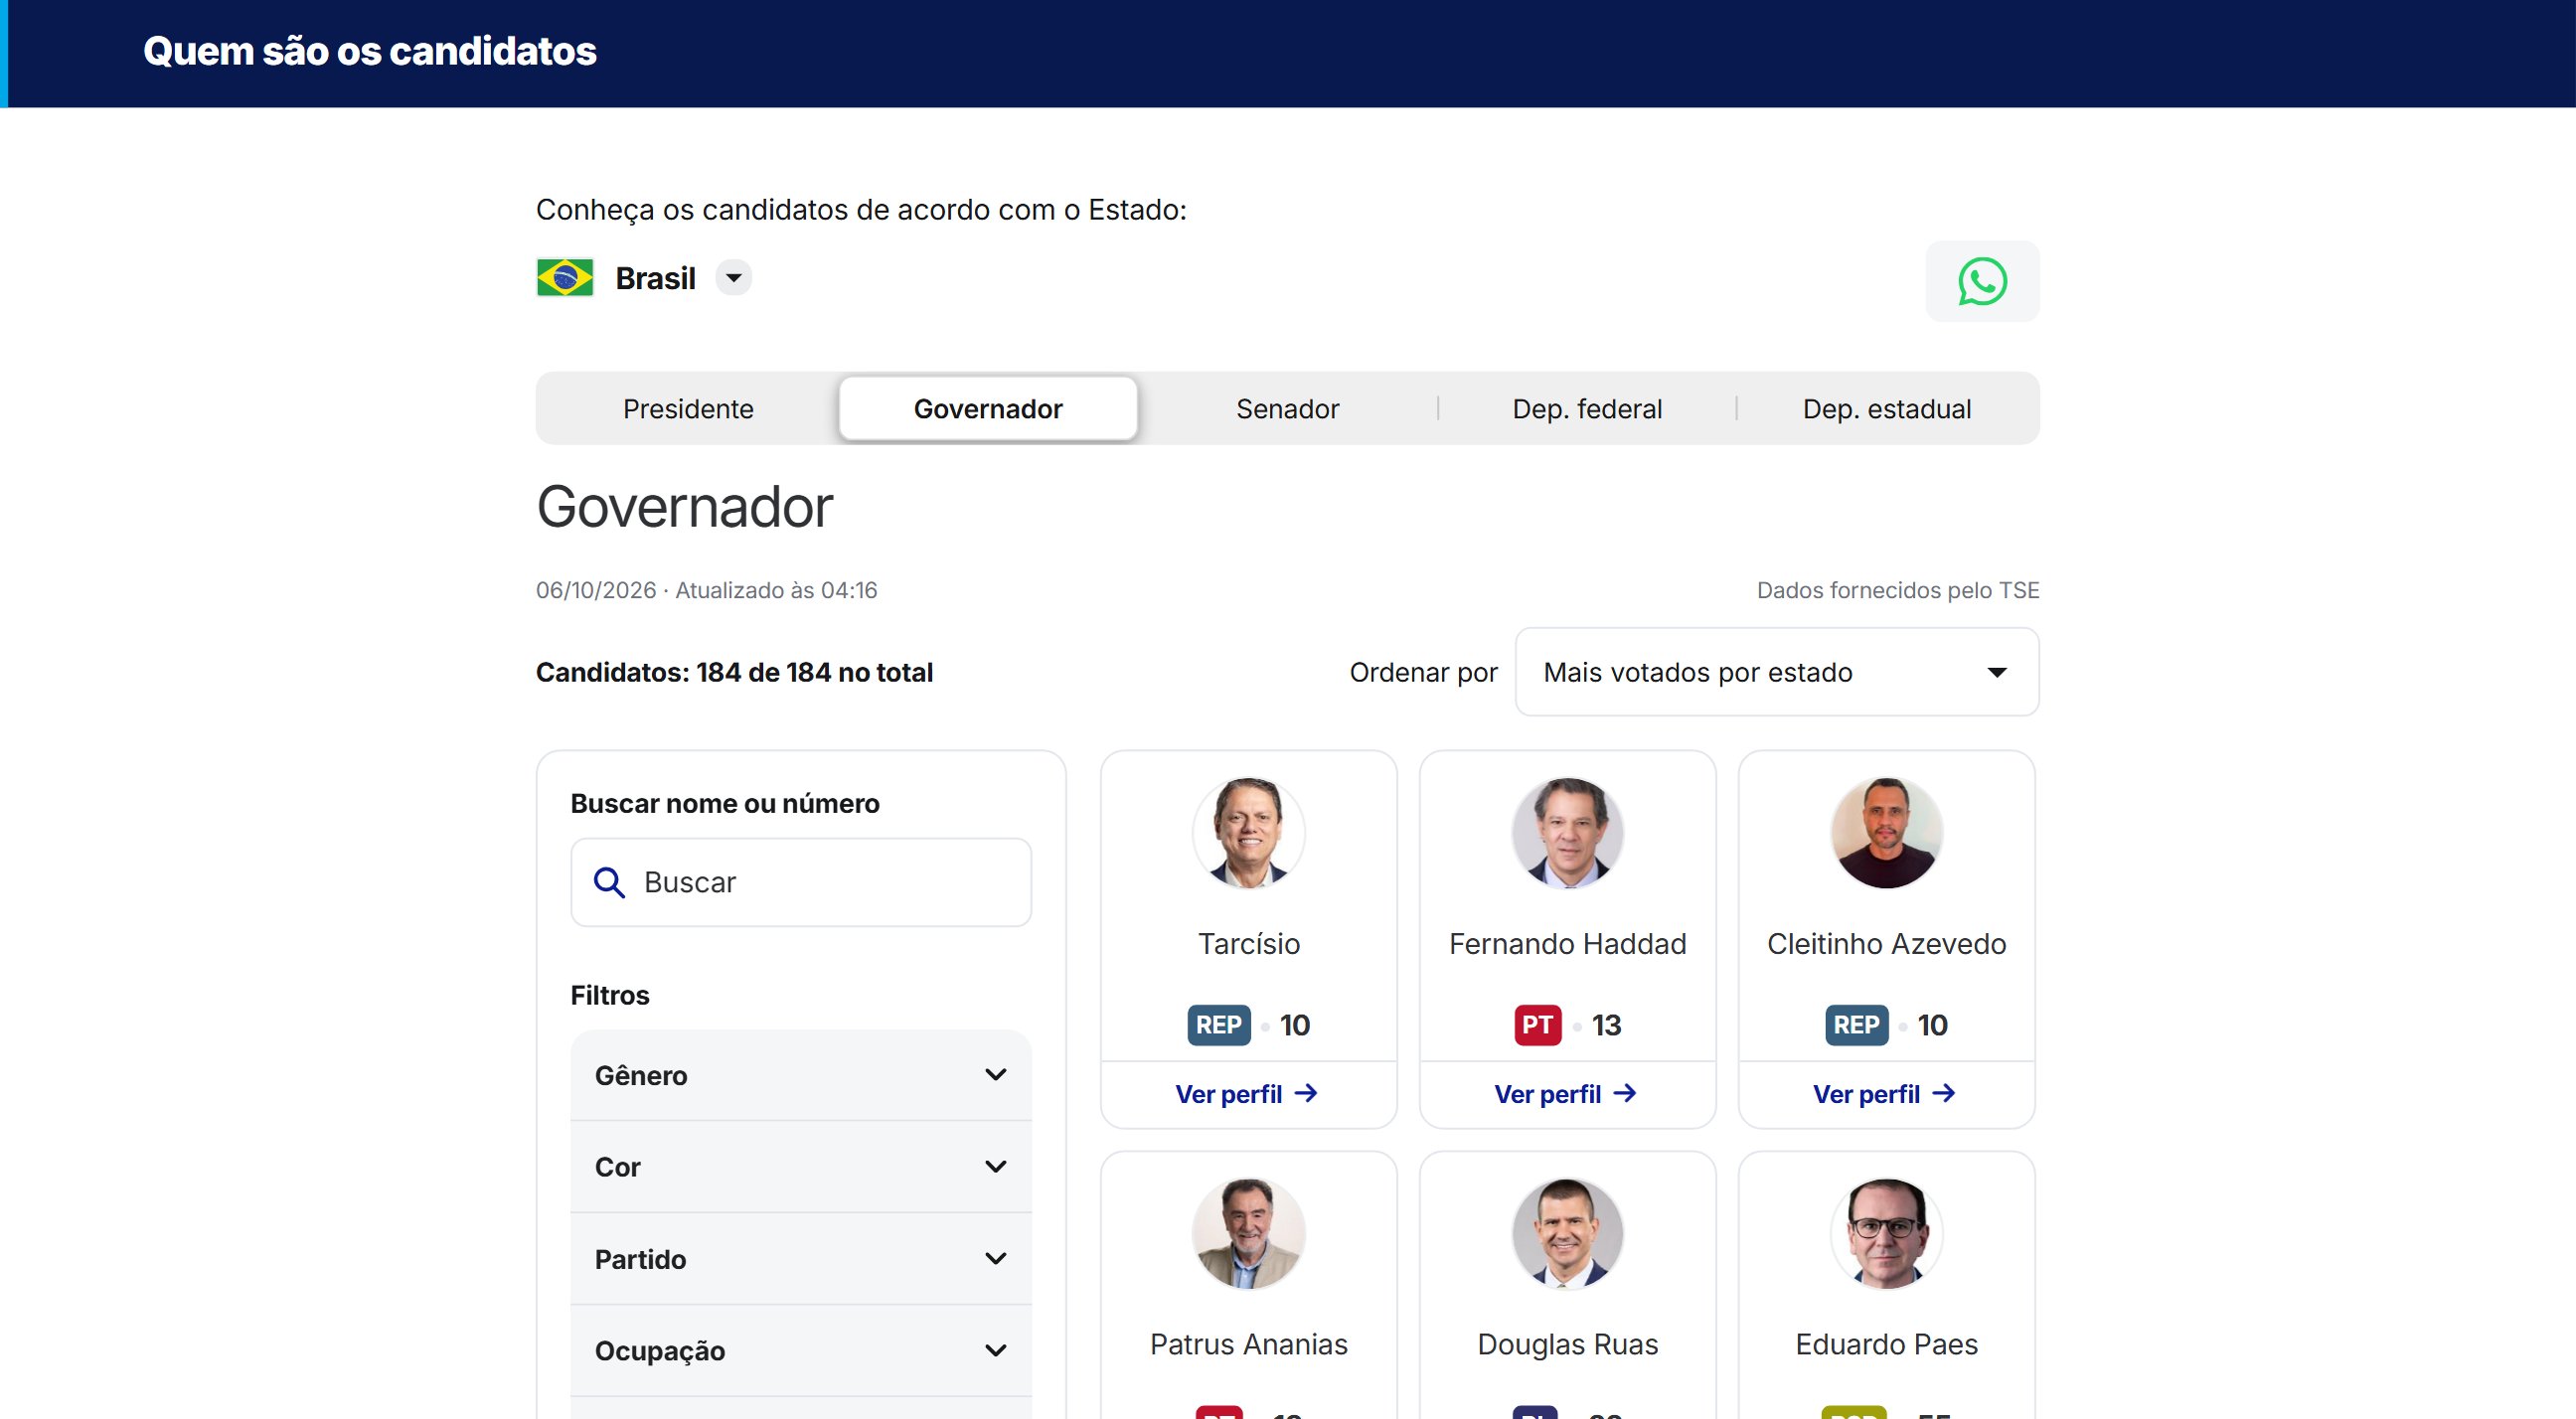This screenshot has width=2576, height=1419.
Task: Select the Governador tab
Action: pos(988,409)
